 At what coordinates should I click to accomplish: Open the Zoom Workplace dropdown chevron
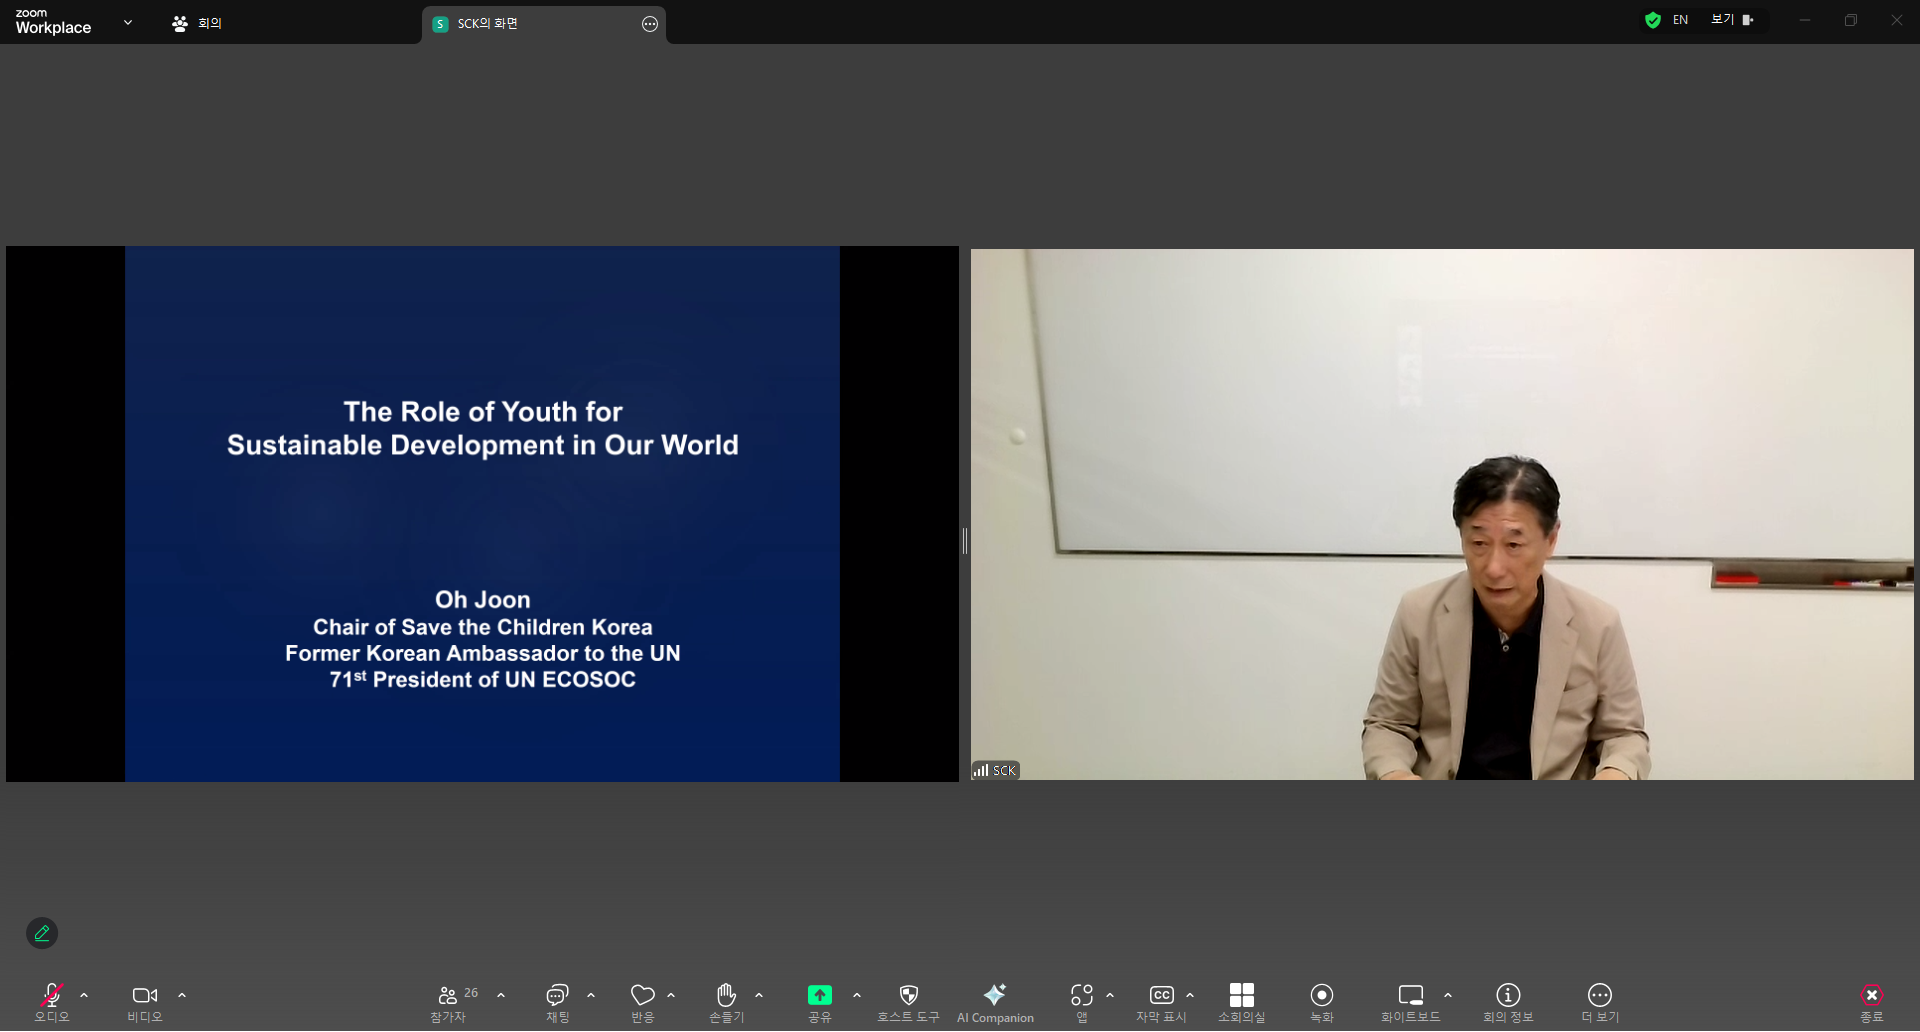128,22
